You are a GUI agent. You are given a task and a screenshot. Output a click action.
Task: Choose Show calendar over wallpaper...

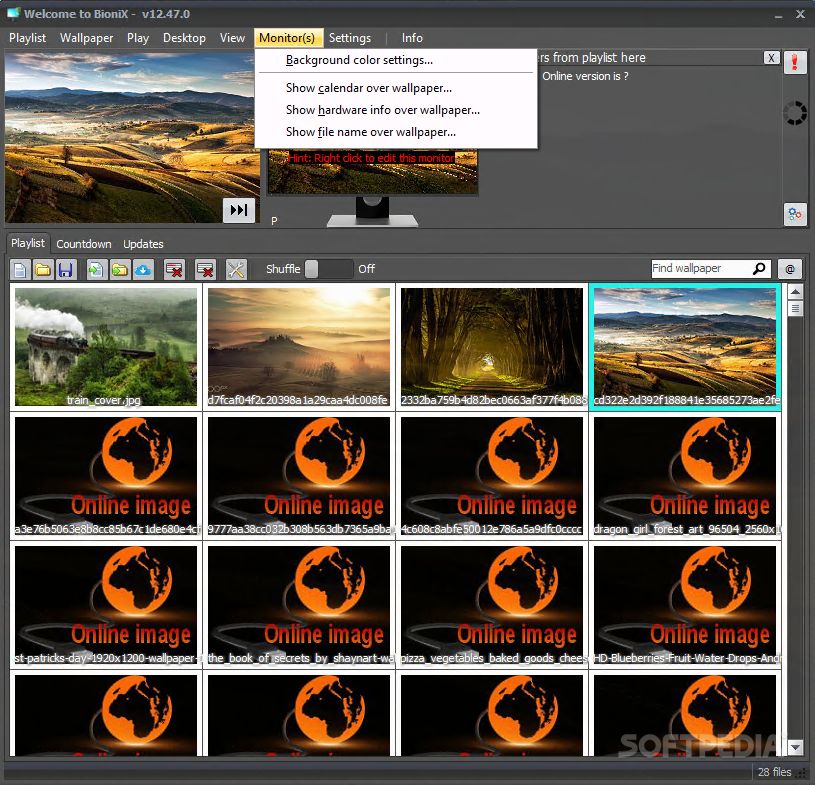coord(396,88)
